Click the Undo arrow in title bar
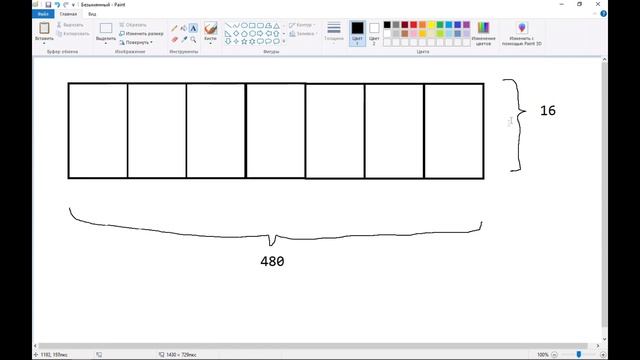640x360 pixels. pyautogui.click(x=57, y=4)
